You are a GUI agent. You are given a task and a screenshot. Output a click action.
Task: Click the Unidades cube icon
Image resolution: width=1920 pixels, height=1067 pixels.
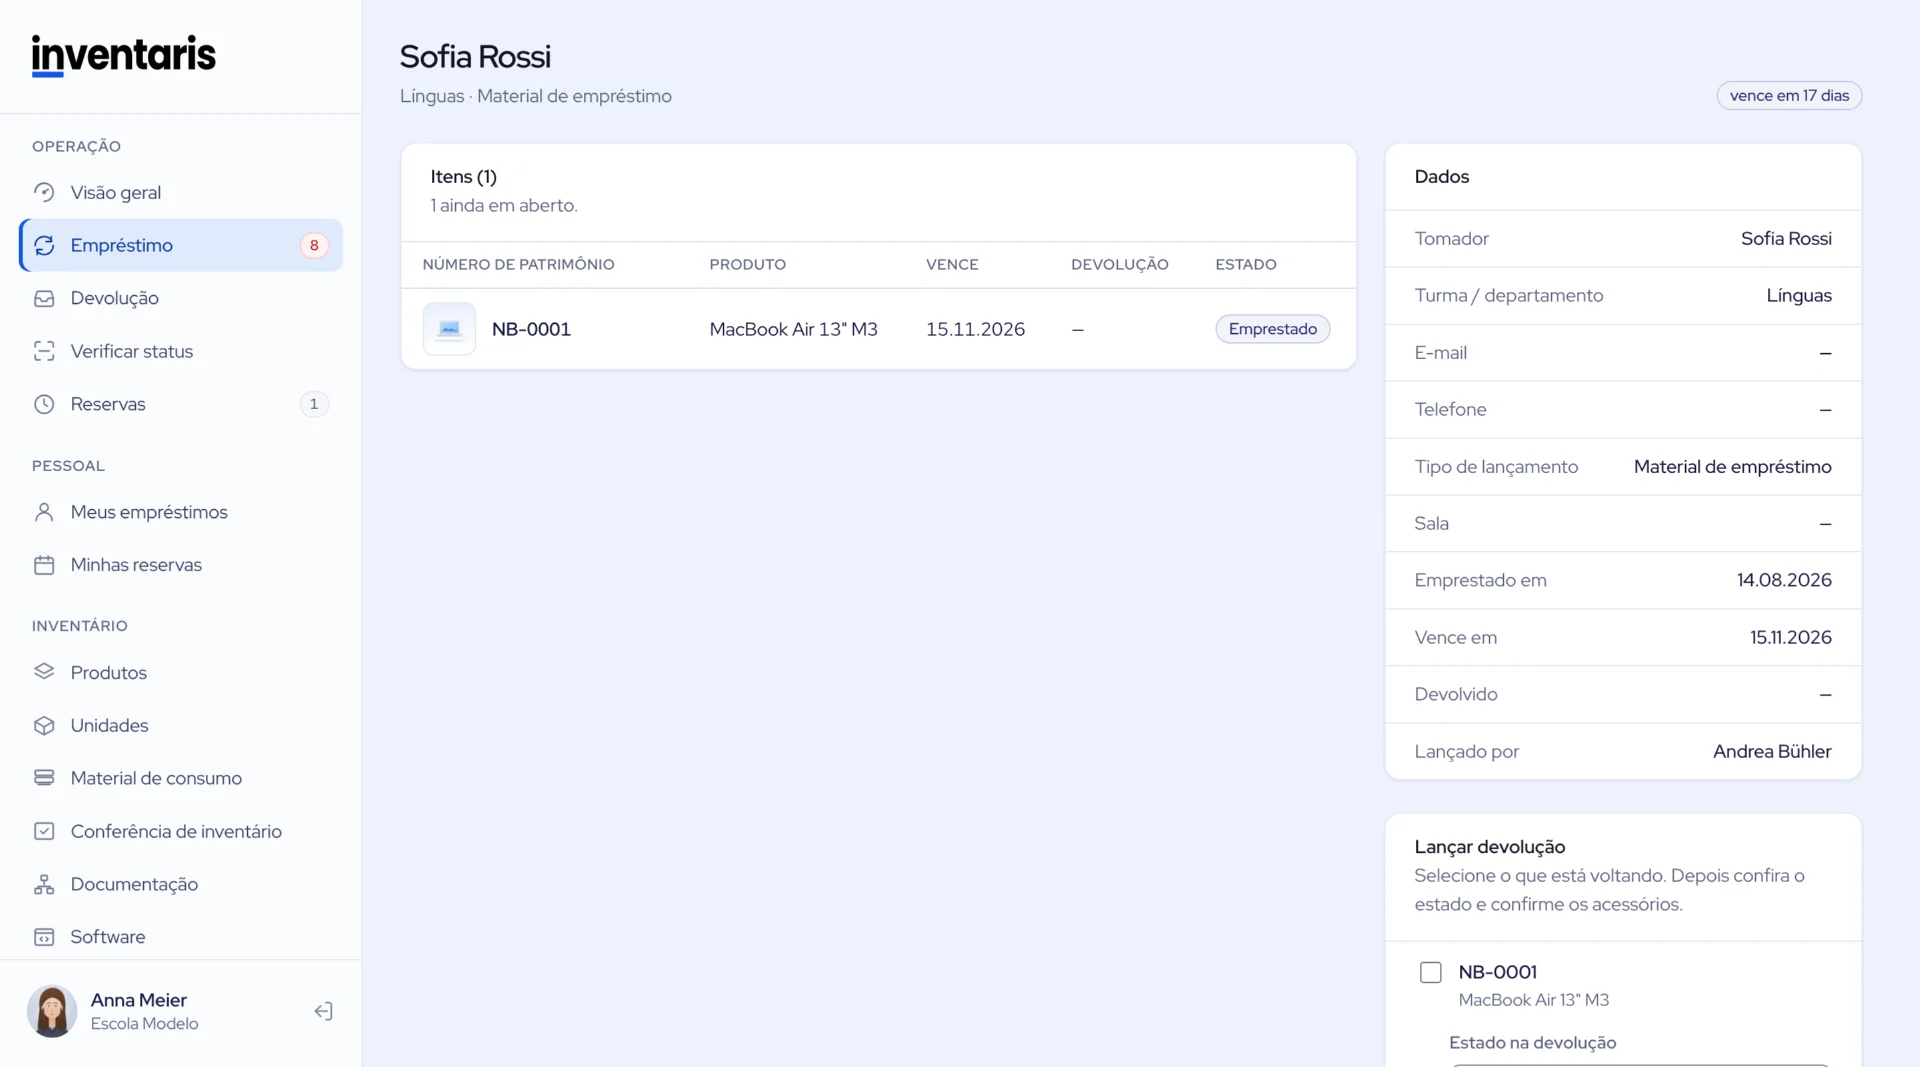point(44,725)
